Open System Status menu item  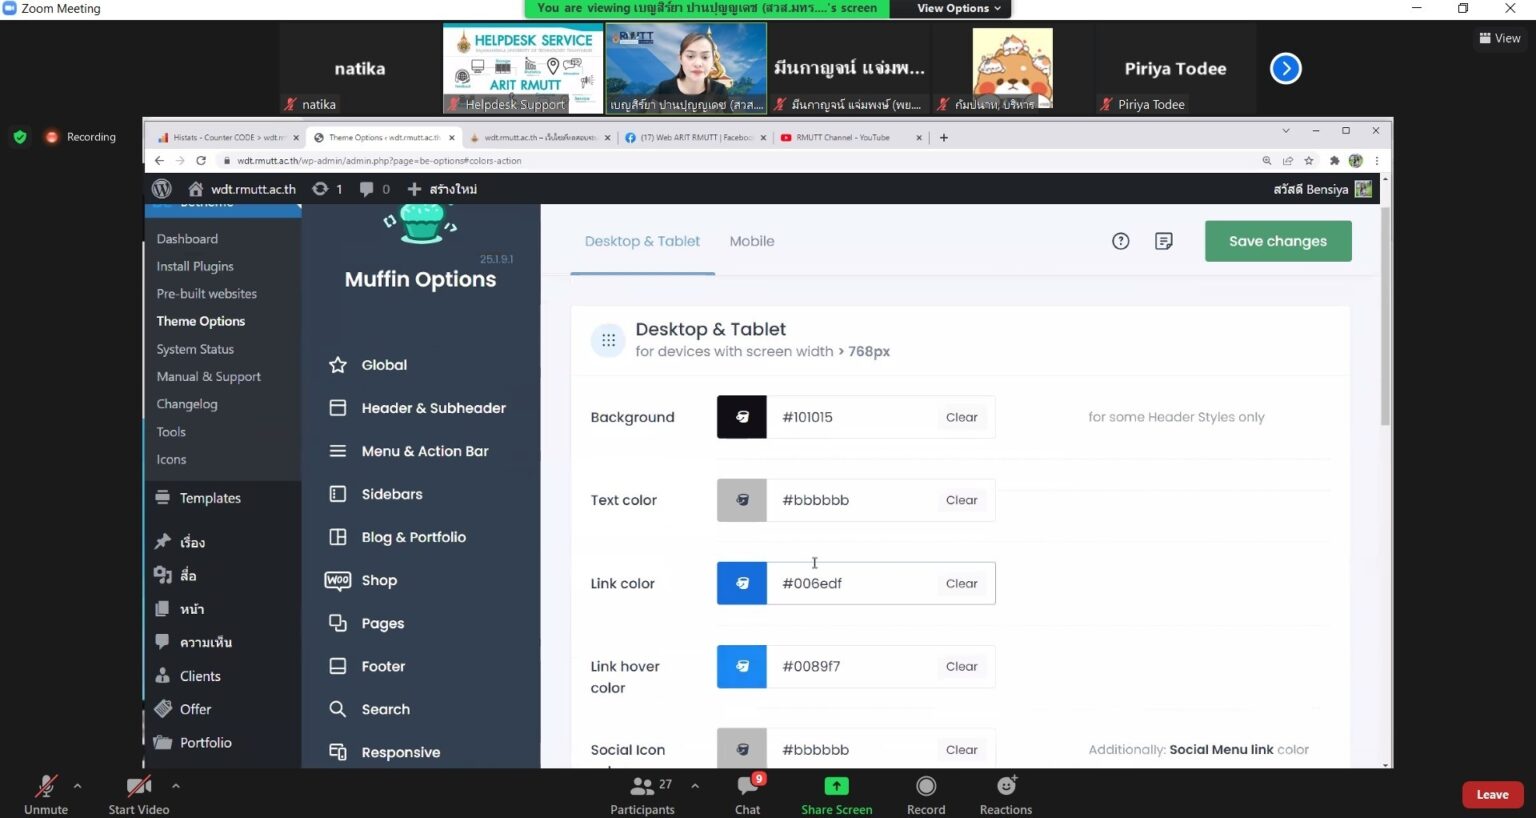pos(195,349)
